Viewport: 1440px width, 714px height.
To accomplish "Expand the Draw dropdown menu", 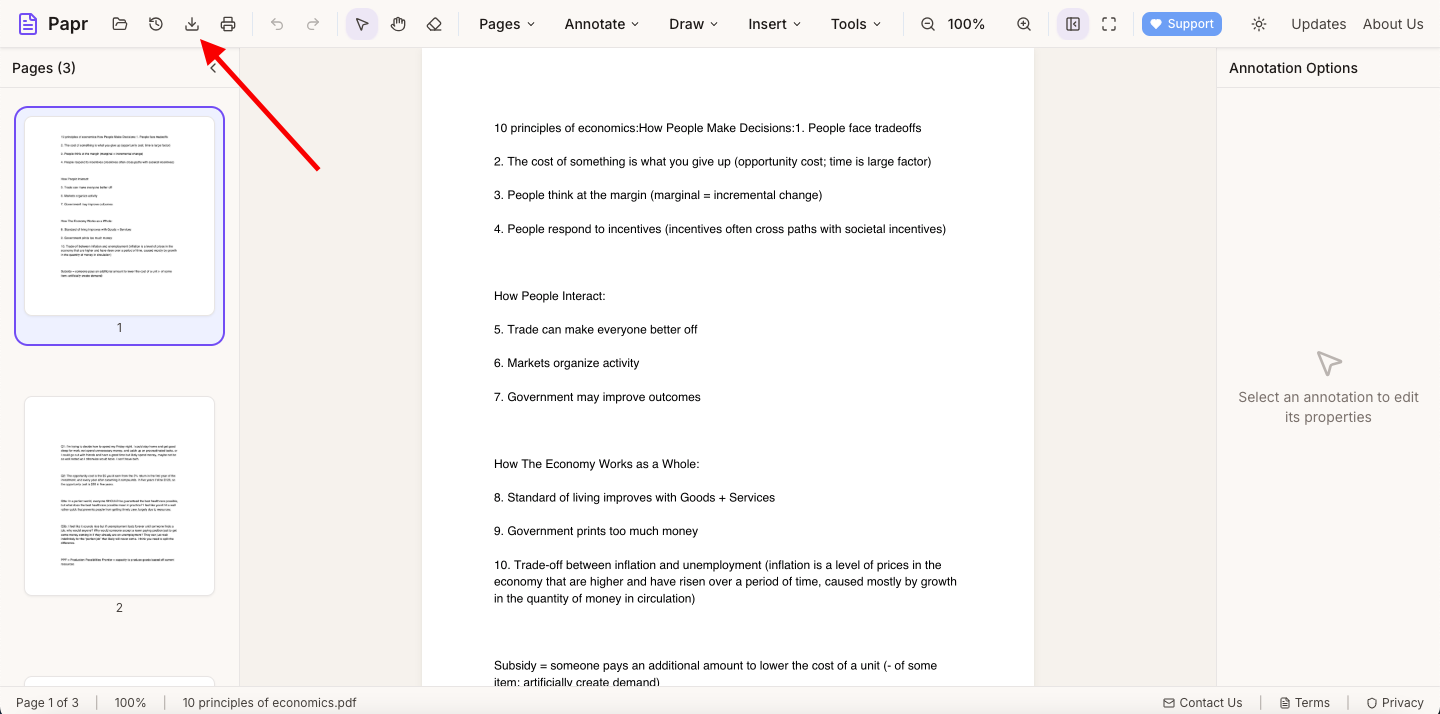I will tap(694, 24).
